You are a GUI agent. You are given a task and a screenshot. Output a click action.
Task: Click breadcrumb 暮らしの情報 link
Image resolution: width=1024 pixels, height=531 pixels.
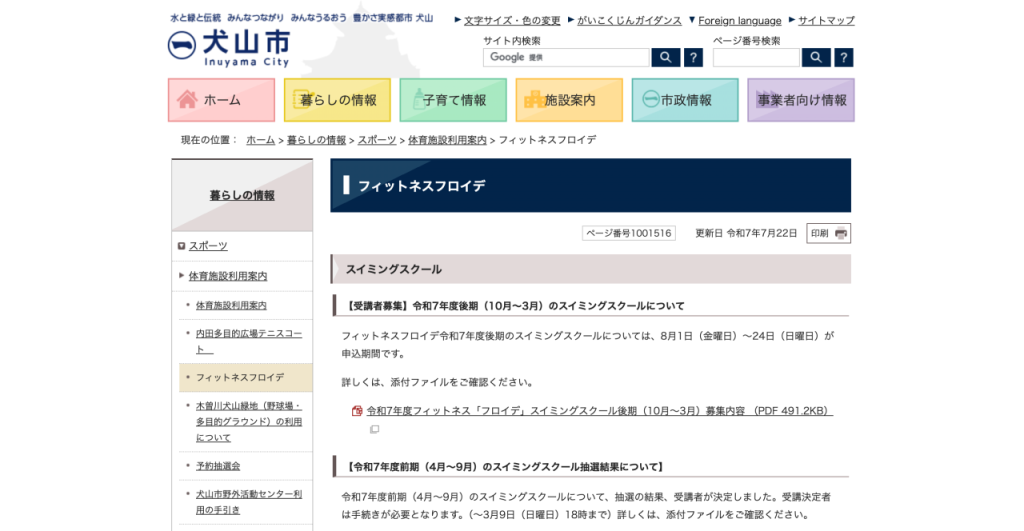(317, 140)
